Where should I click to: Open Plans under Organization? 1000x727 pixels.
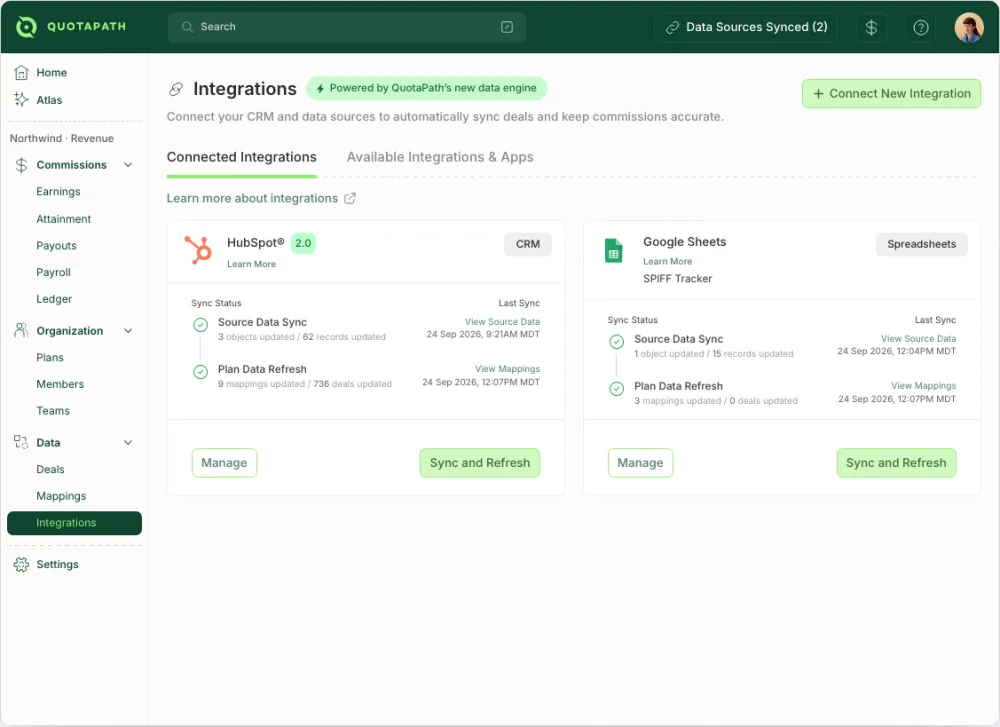click(x=50, y=358)
